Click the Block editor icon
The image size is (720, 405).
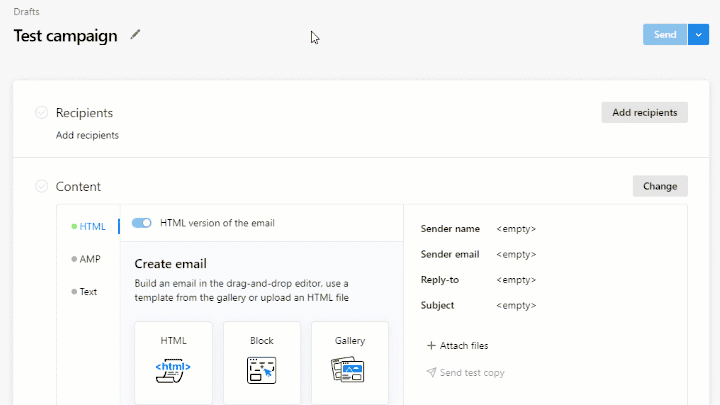[x=261, y=370]
